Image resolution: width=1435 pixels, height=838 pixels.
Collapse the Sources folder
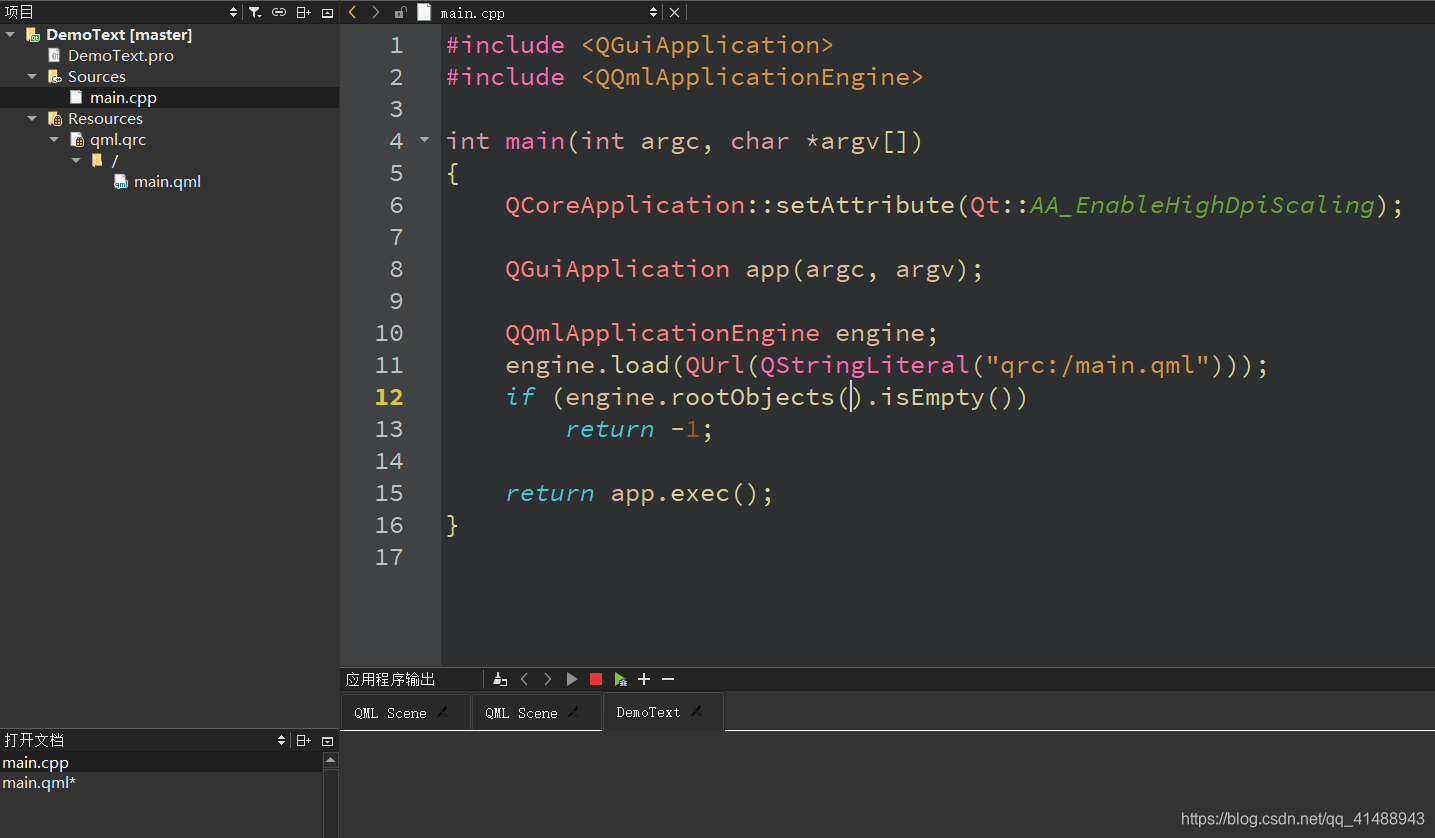pos(32,76)
